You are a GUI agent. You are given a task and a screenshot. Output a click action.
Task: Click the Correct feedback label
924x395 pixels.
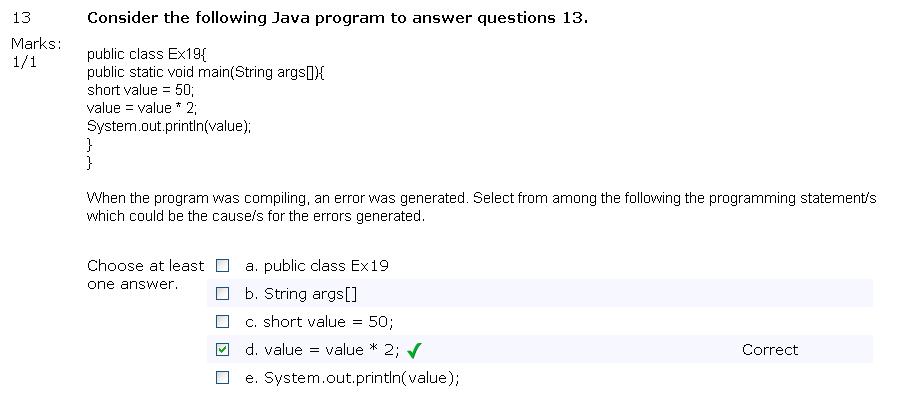coord(770,350)
